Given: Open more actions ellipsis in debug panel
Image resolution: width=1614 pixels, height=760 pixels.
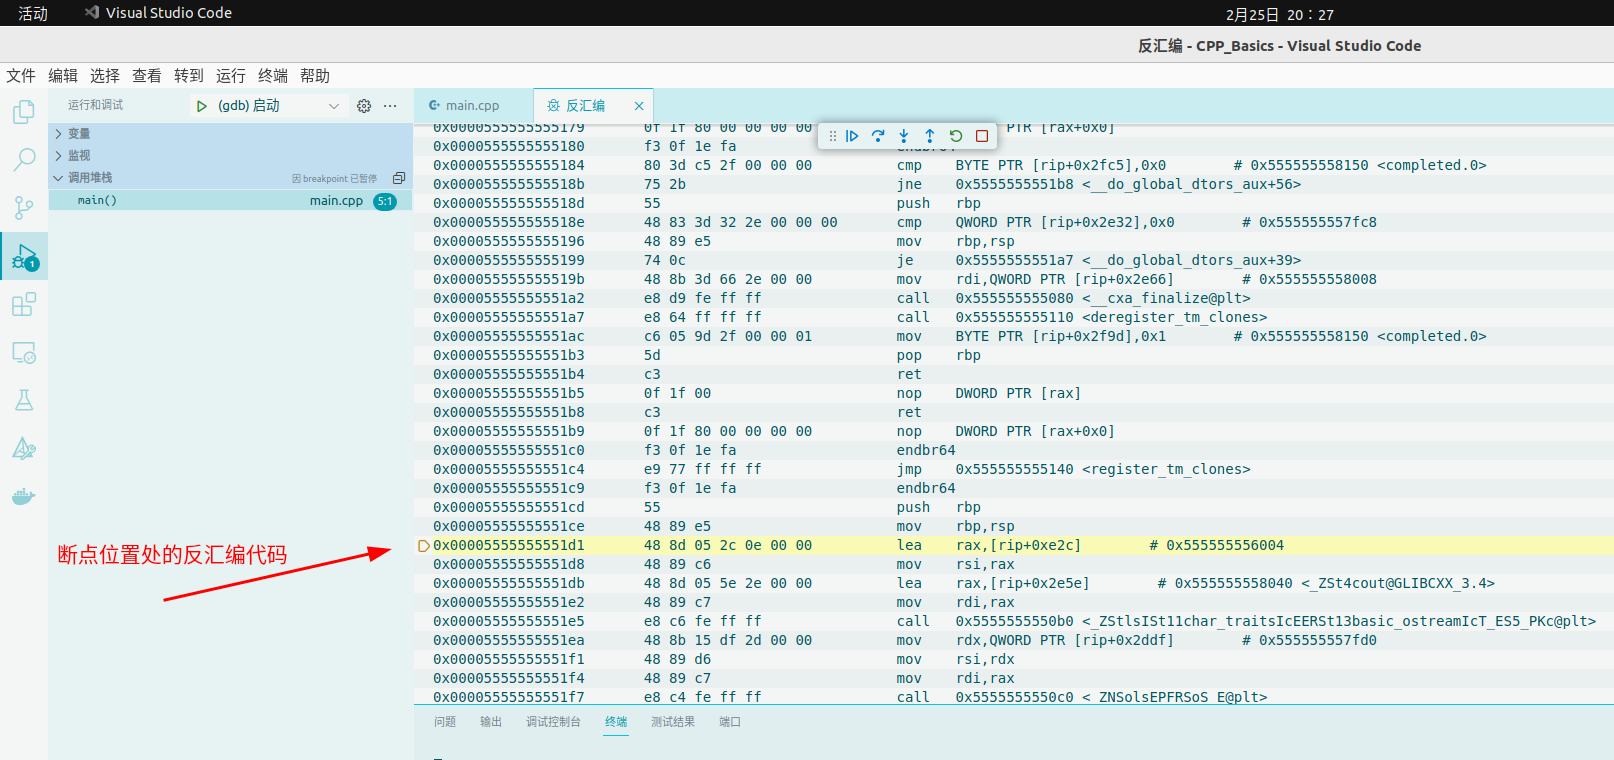Looking at the screenshot, I should [390, 106].
